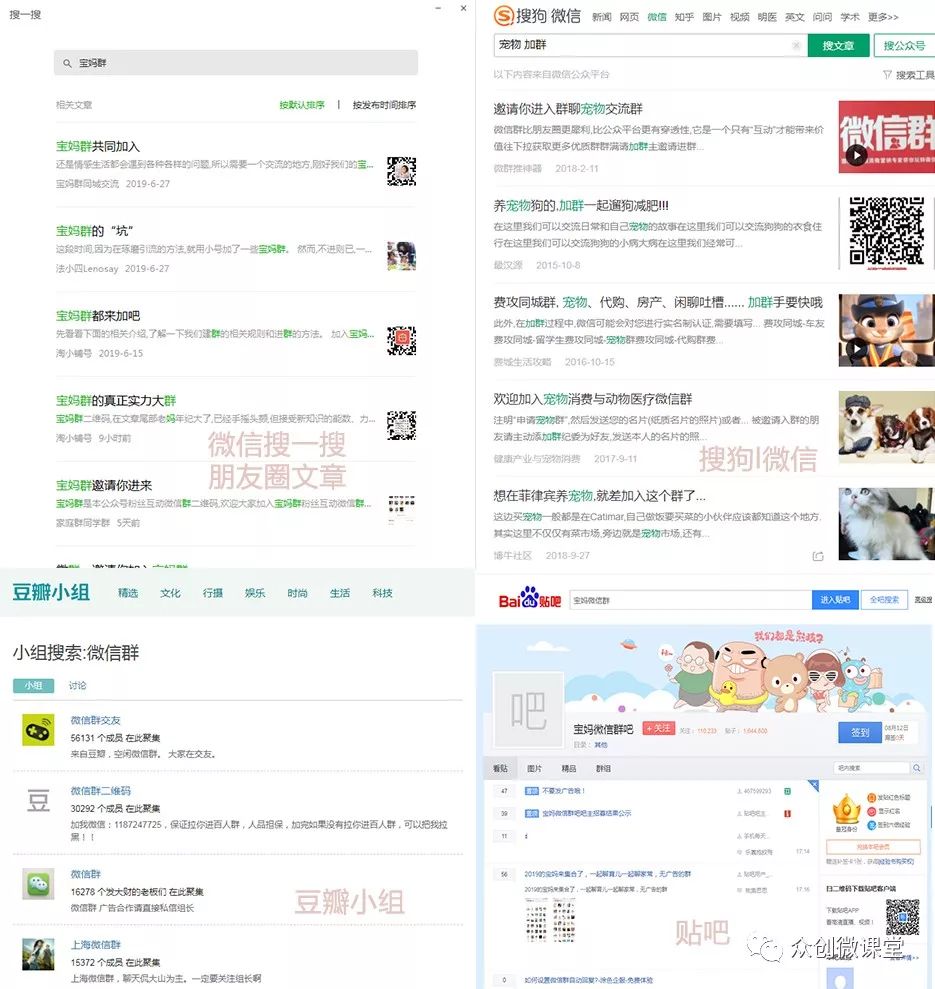This screenshot has height=989, width=935.
Task: Close the 搜一搜 window
Action: [x=463, y=8]
